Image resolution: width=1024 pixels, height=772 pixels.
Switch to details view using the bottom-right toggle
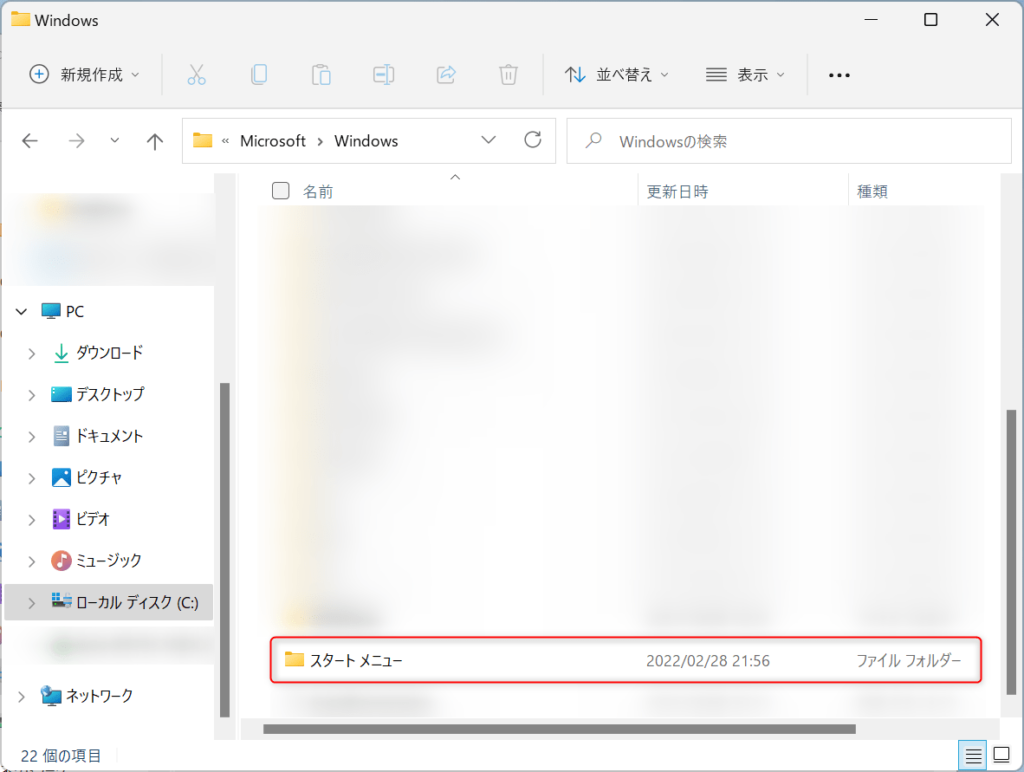(971, 755)
